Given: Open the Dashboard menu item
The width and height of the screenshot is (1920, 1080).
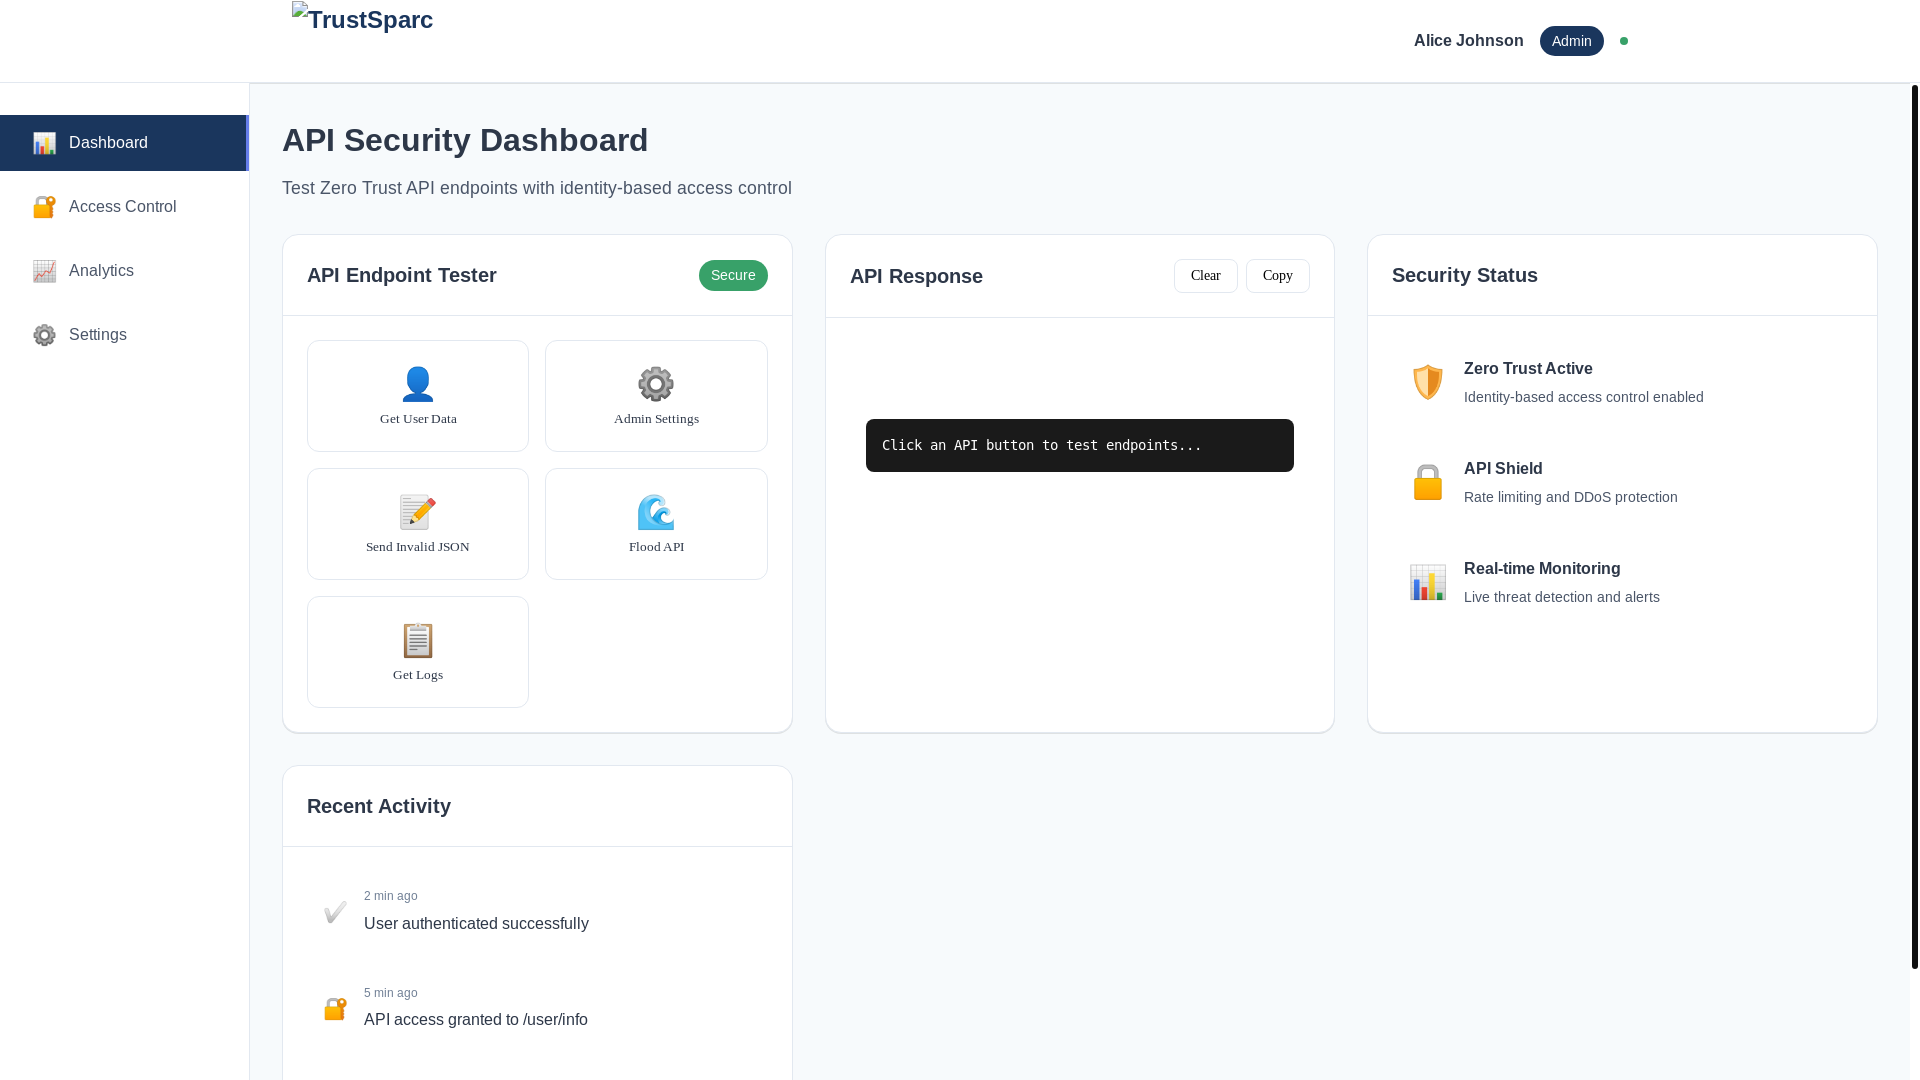Looking at the screenshot, I should click(x=124, y=143).
